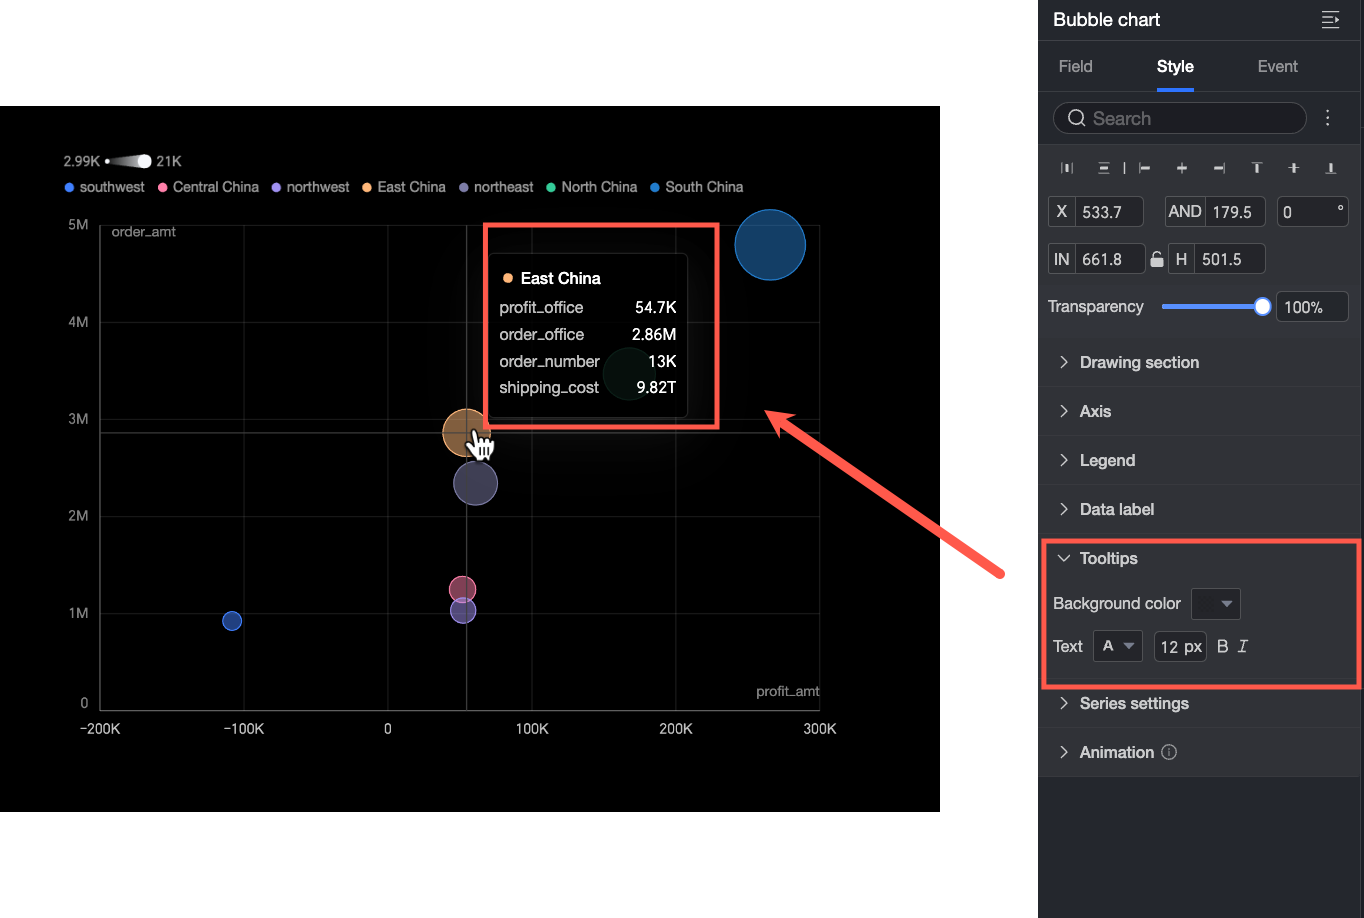Click the '-200K' x-axis tick label
1364x918 pixels.
[100, 729]
